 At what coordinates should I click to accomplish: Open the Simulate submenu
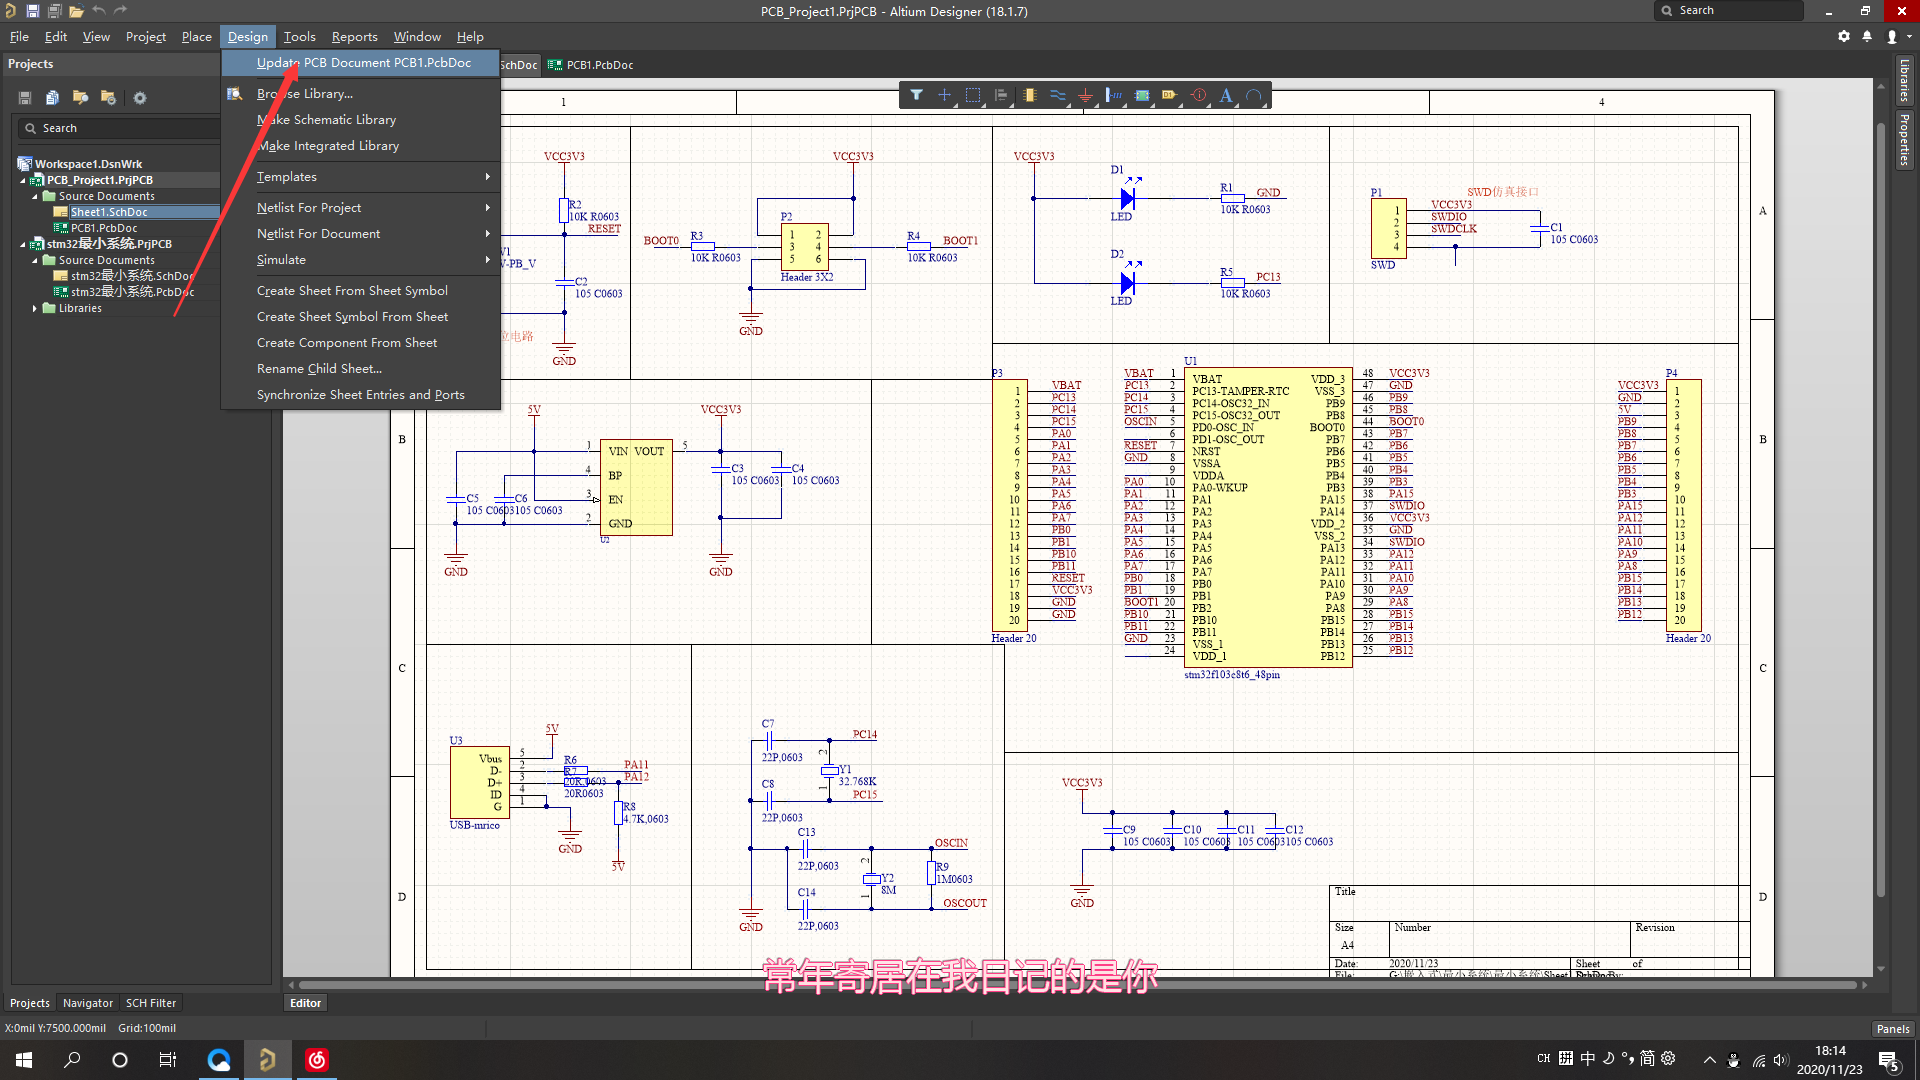coord(361,260)
